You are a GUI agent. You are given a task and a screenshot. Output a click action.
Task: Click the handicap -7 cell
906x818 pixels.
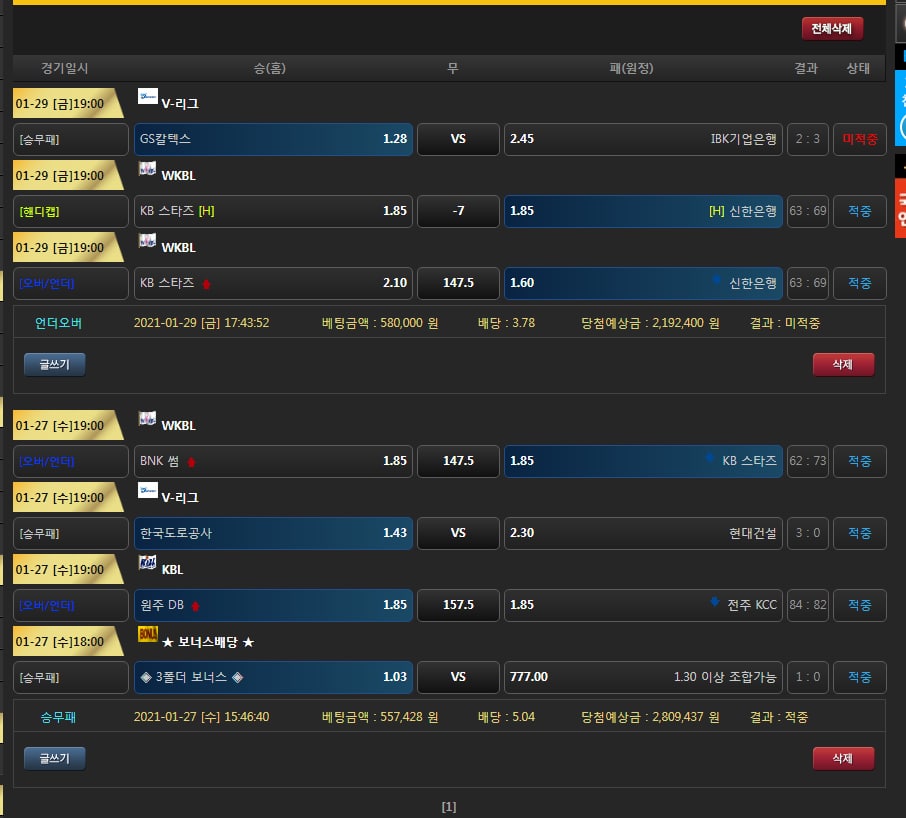pyautogui.click(x=457, y=211)
